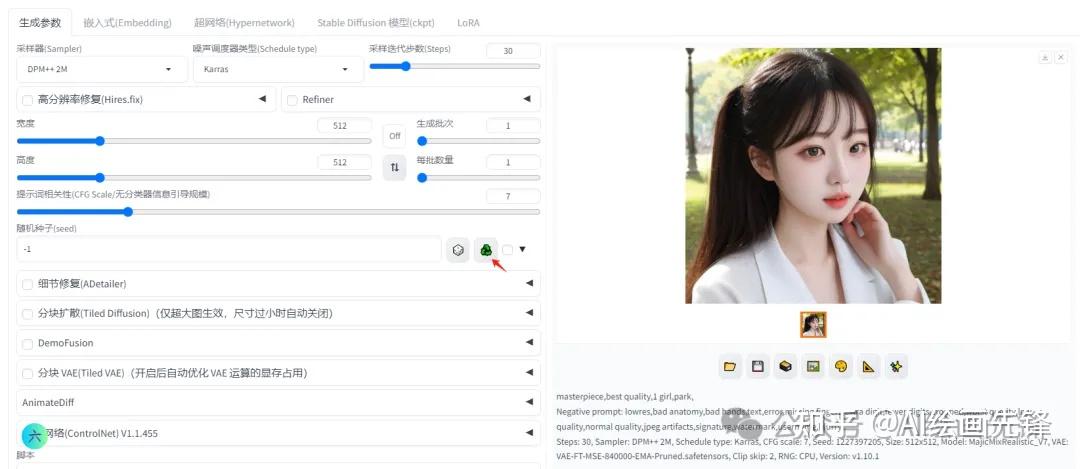Click the 脚本 label at the bottom
The image size is (1080, 469).
[x=25, y=455]
